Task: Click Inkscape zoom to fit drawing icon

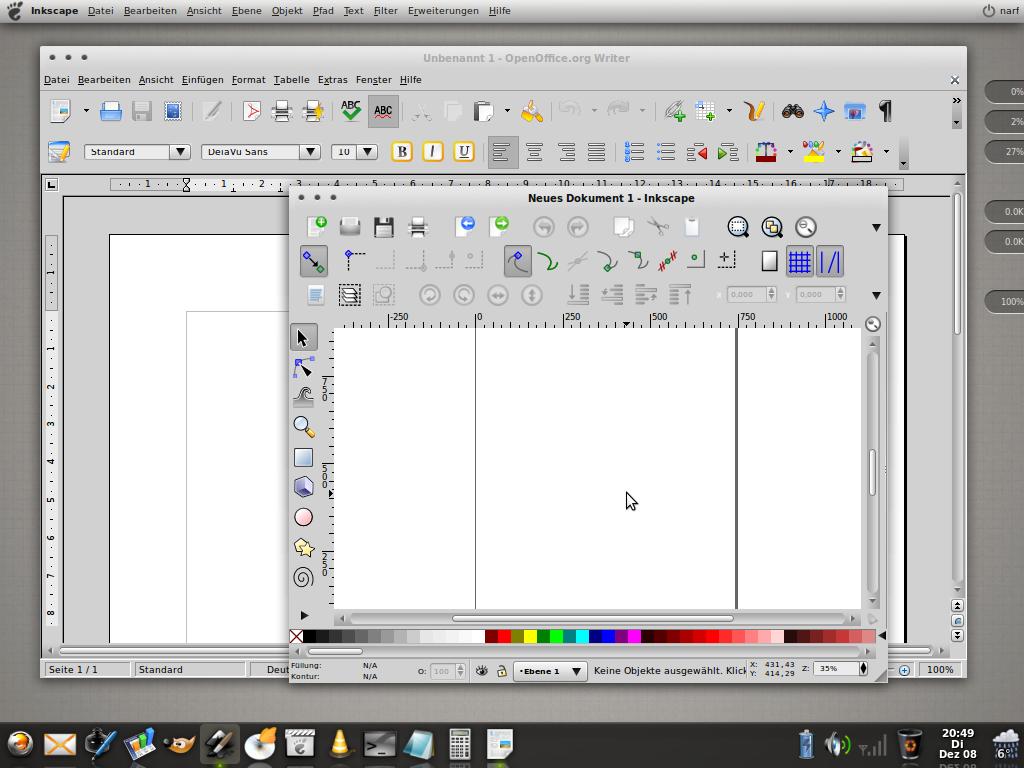Action: 772,227
